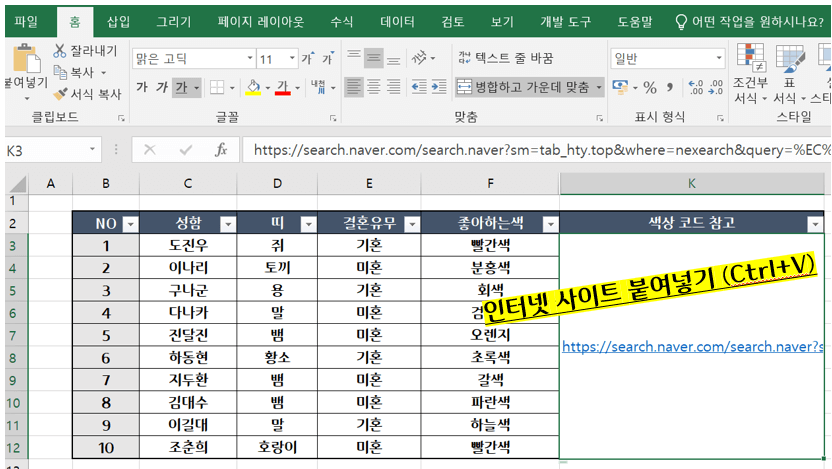
Task: Switch to 데이터 (Data) tab
Action: click(397, 22)
